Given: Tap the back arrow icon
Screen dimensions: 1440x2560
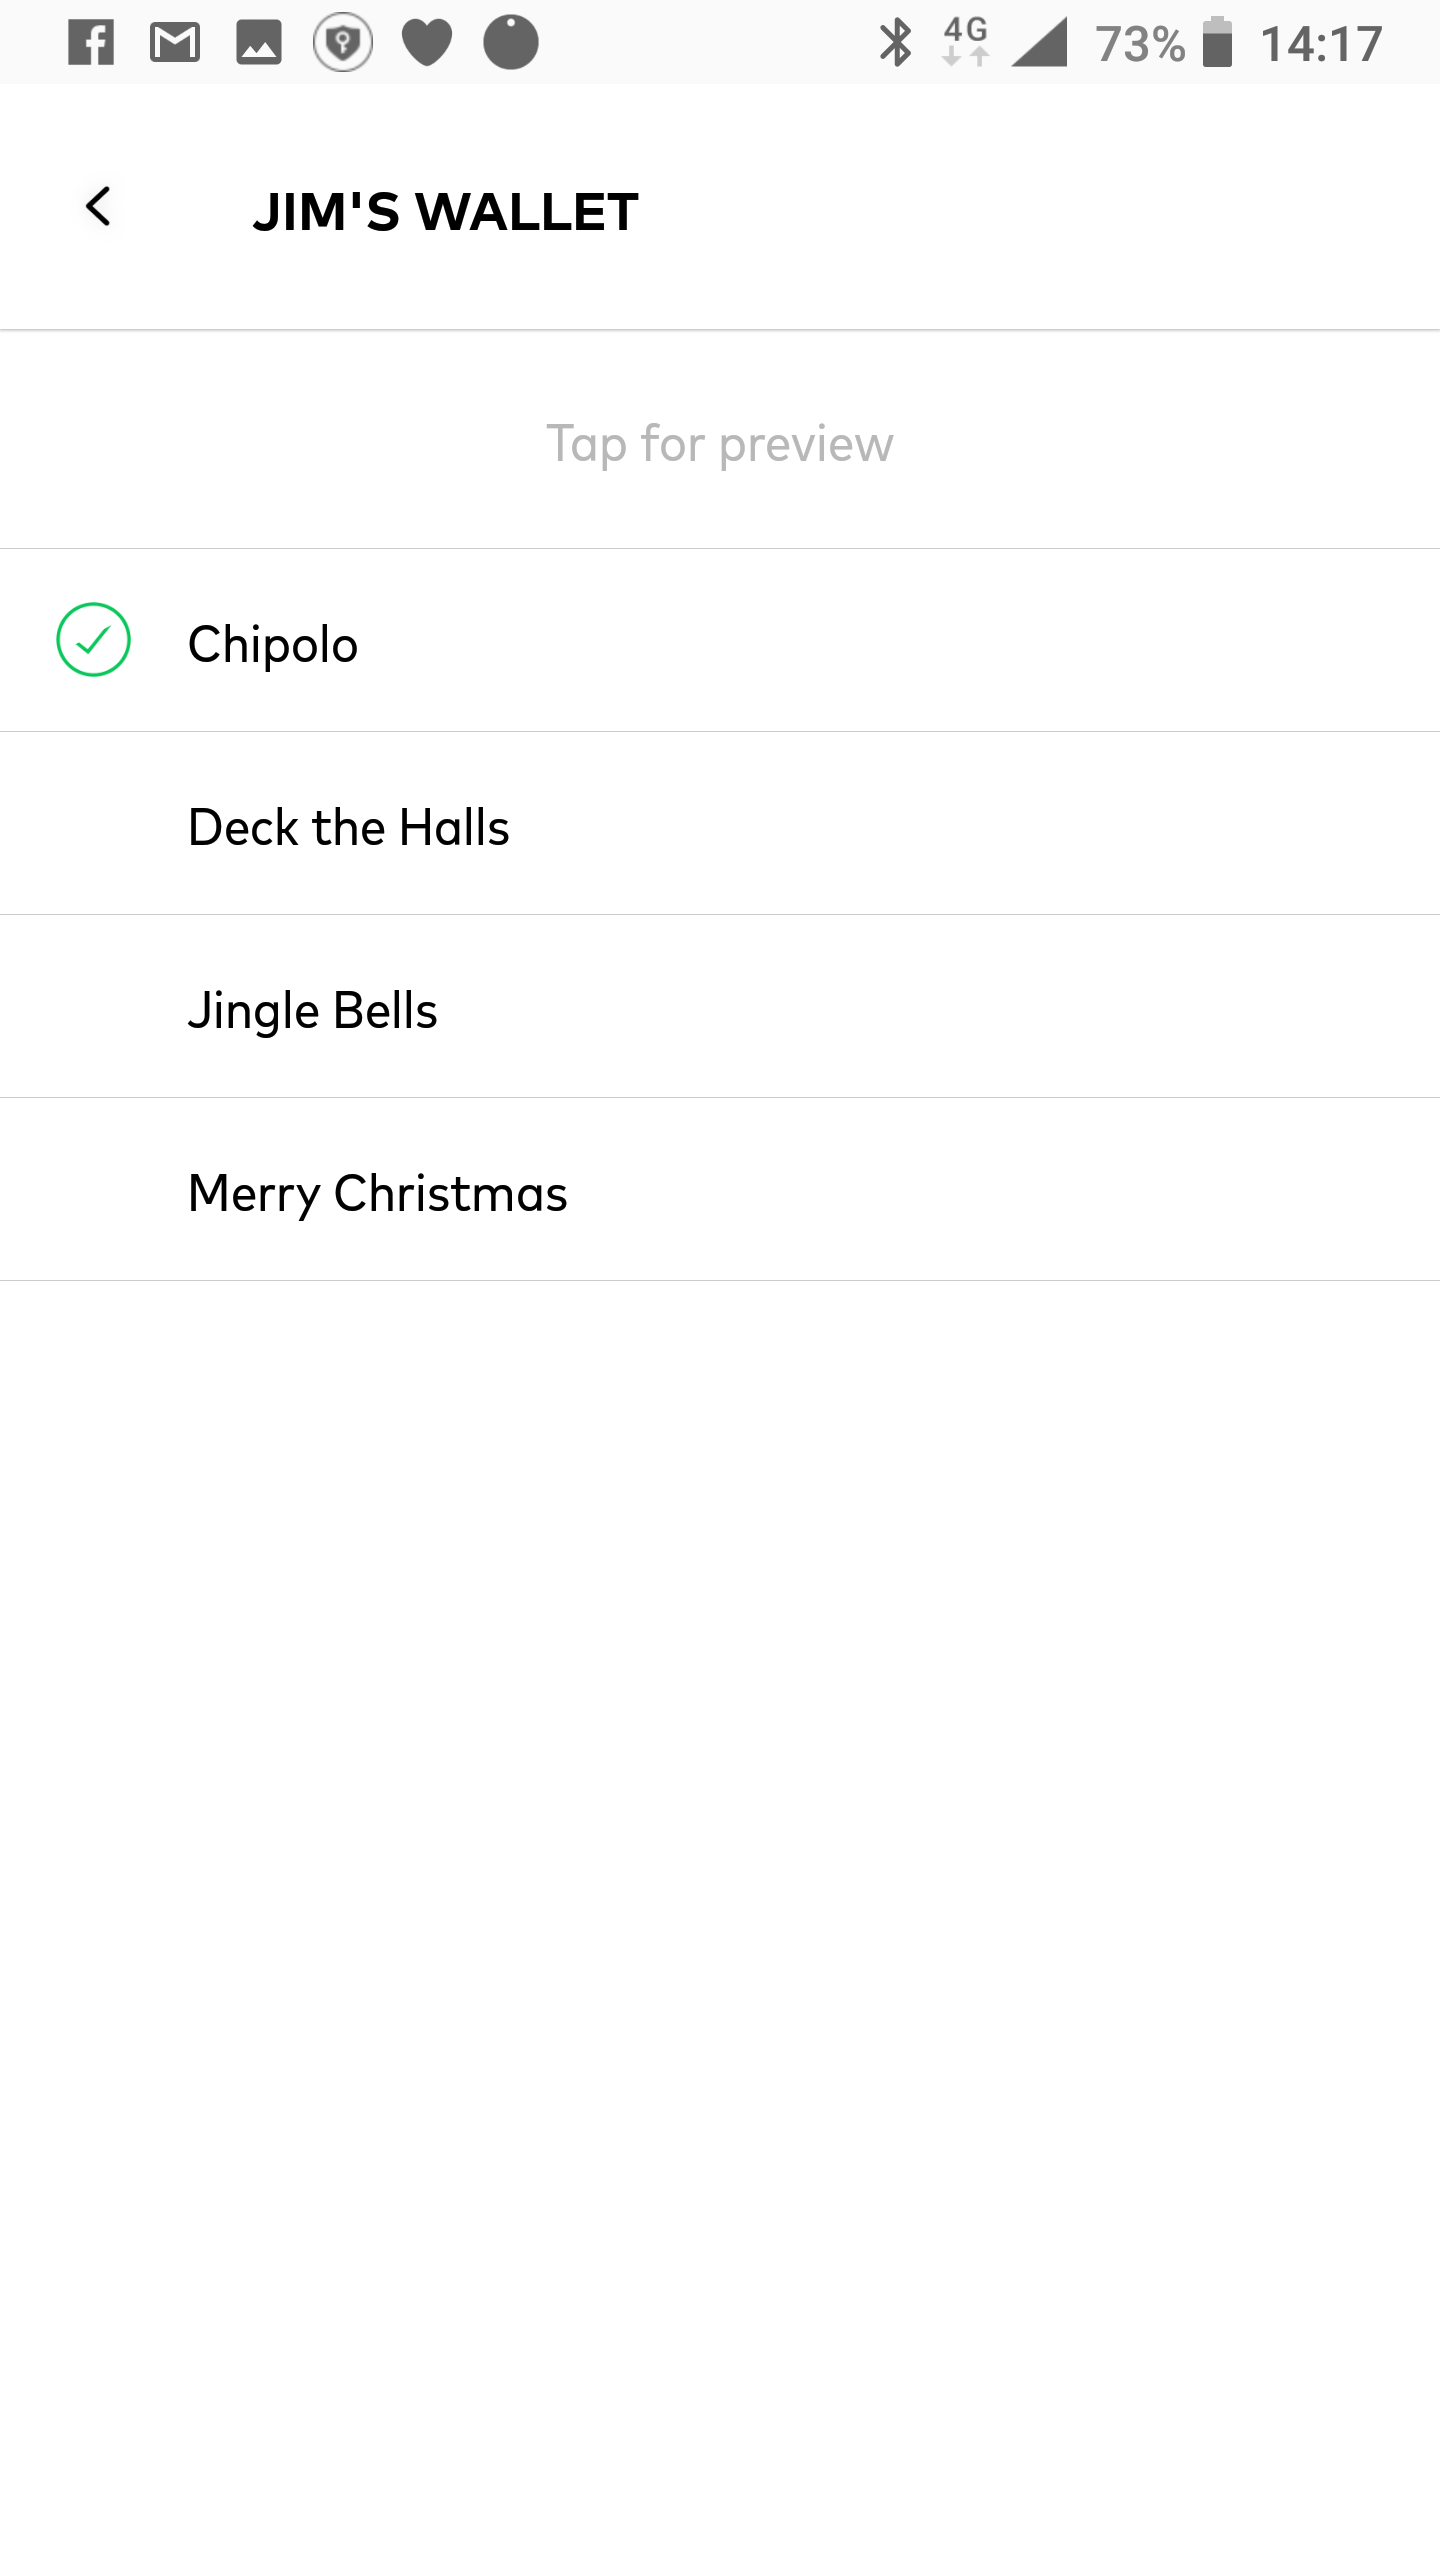Looking at the screenshot, I should tap(98, 208).
